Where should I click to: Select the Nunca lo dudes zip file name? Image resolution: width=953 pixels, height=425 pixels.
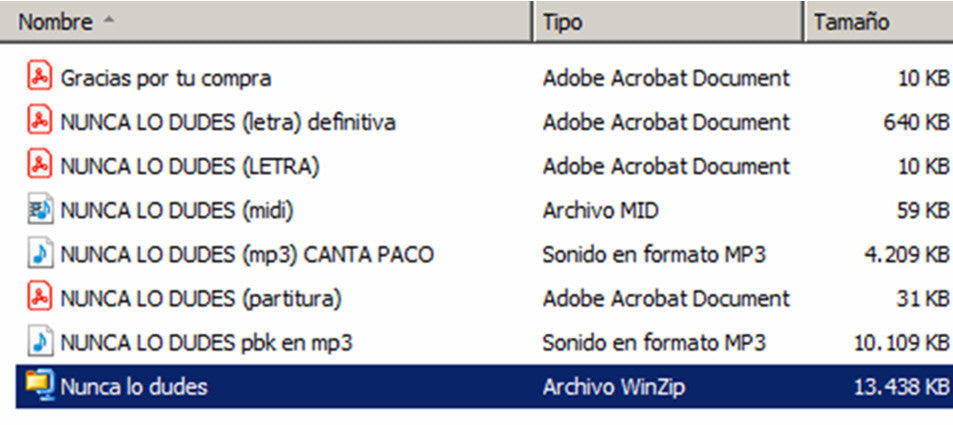coord(134,386)
